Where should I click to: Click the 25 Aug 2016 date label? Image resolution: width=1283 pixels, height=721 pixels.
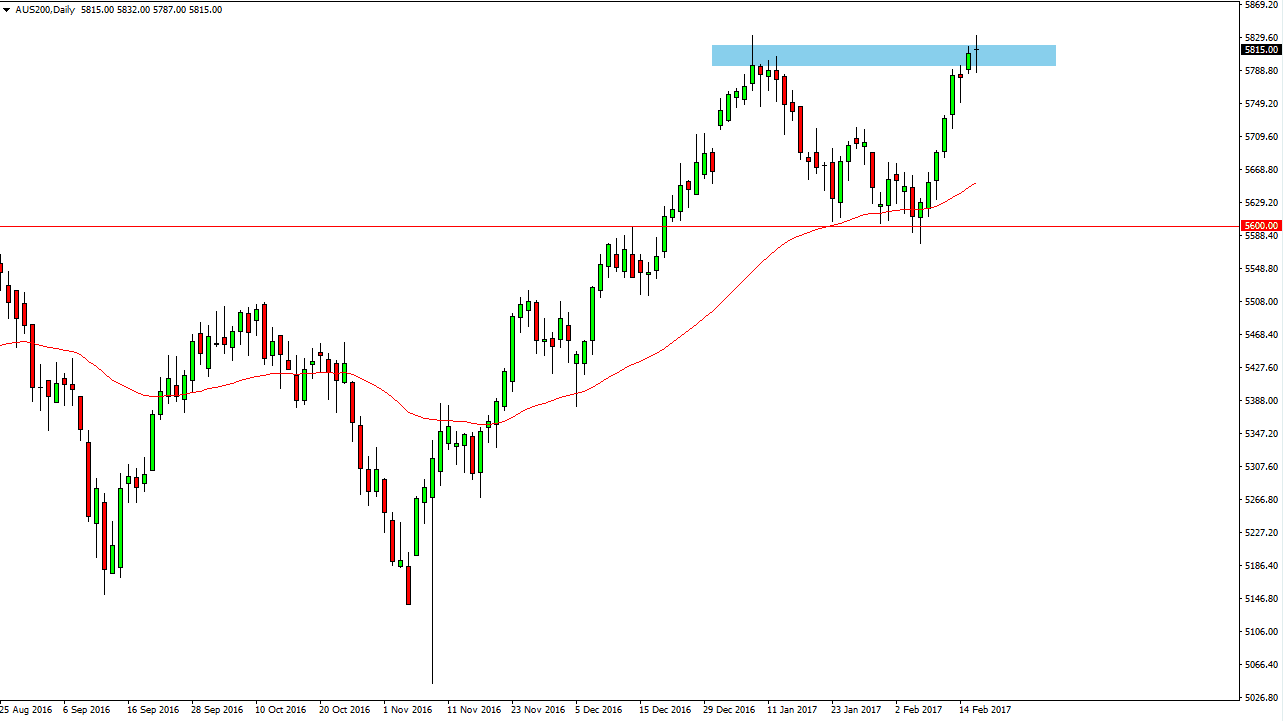point(25,708)
